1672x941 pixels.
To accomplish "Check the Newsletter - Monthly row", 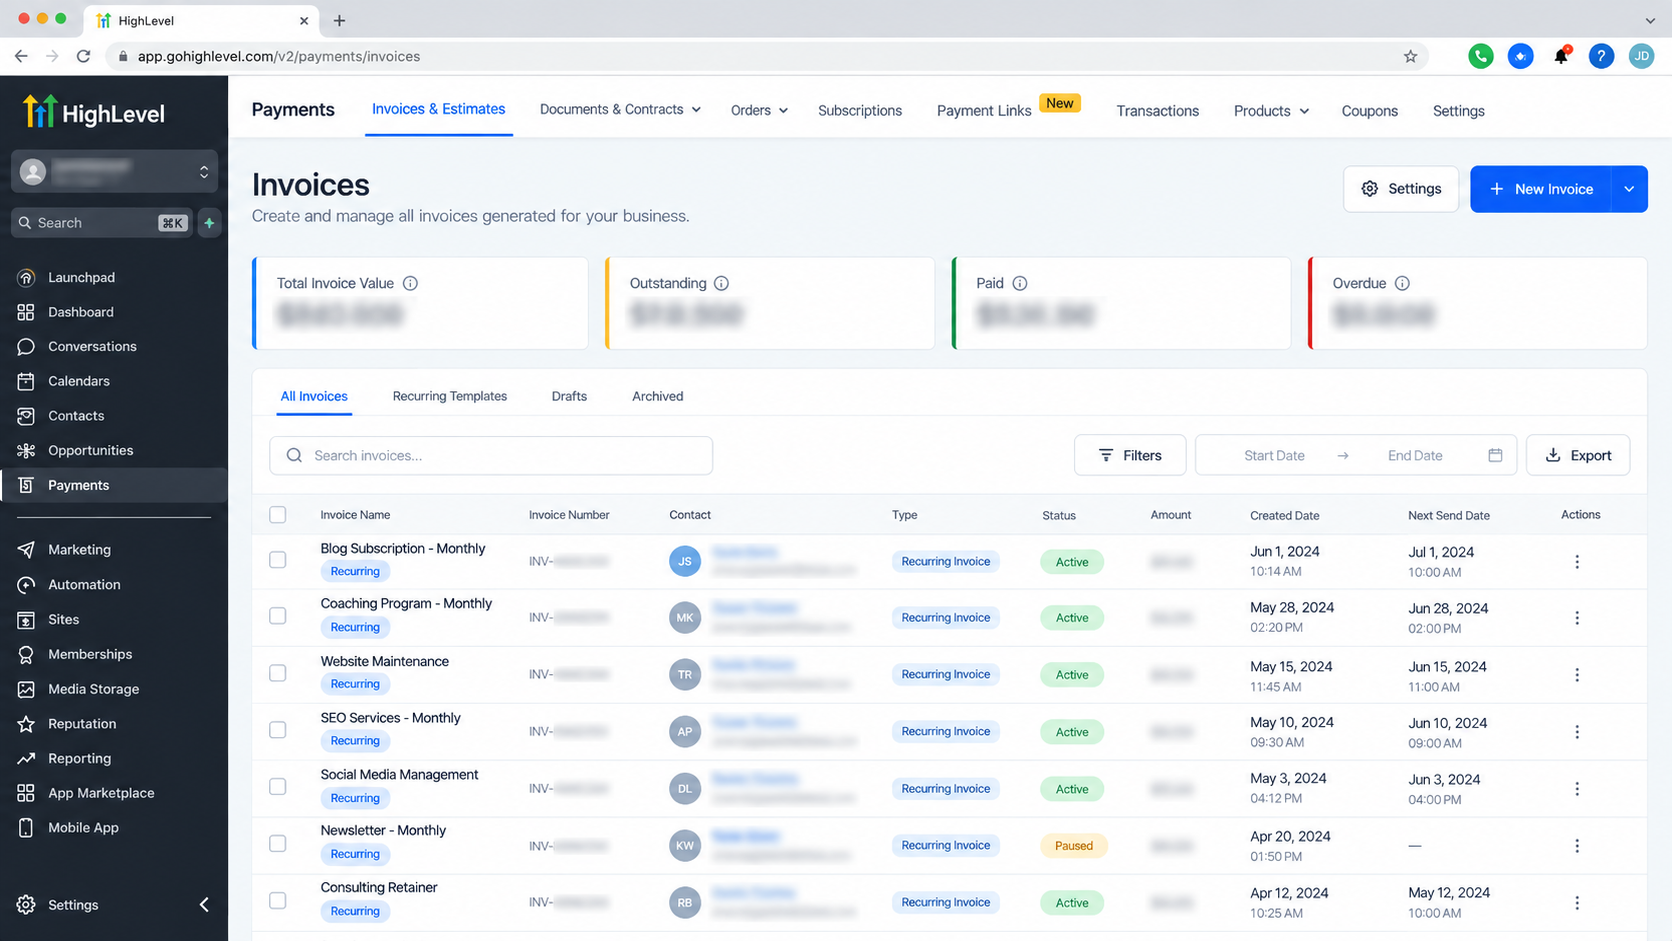I will point(278,844).
